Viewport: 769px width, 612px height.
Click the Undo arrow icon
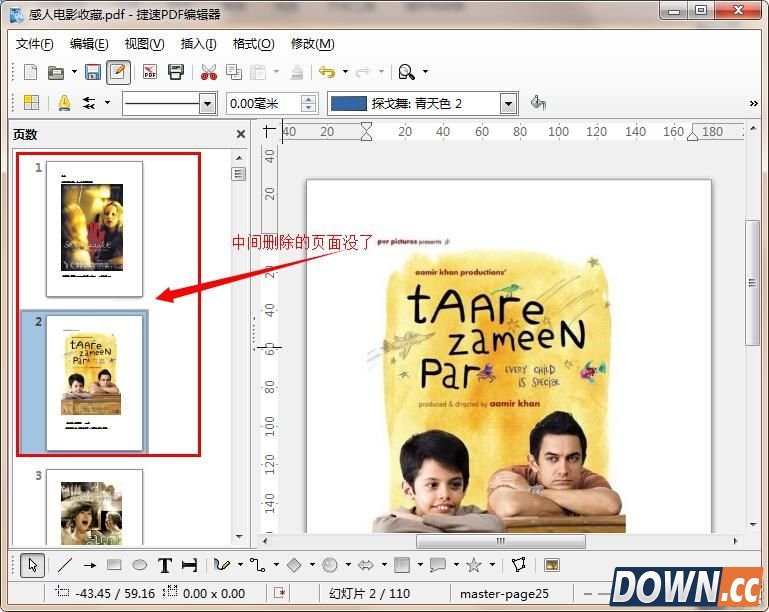pyautogui.click(x=326, y=72)
